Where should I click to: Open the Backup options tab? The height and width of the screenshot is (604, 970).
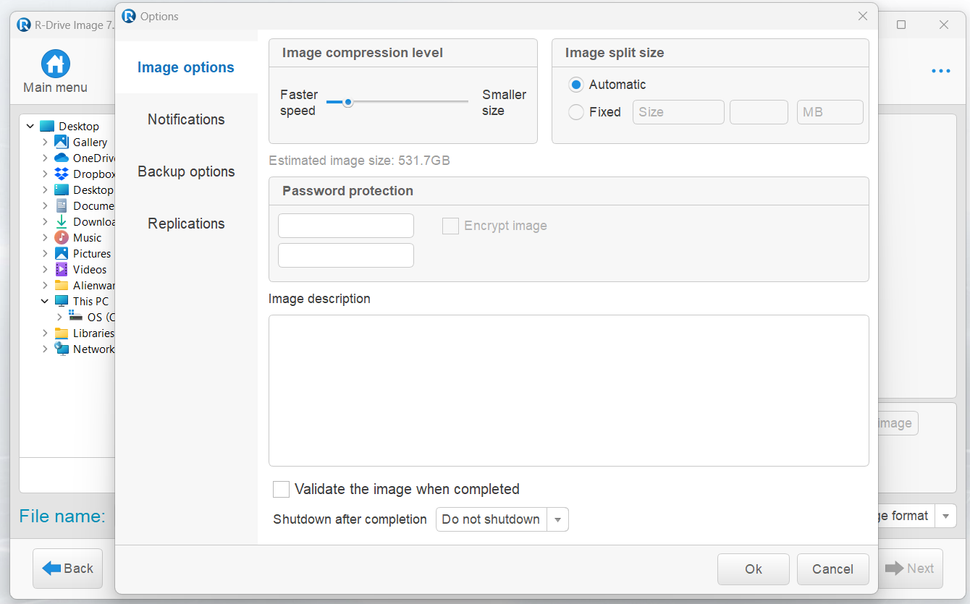(186, 172)
